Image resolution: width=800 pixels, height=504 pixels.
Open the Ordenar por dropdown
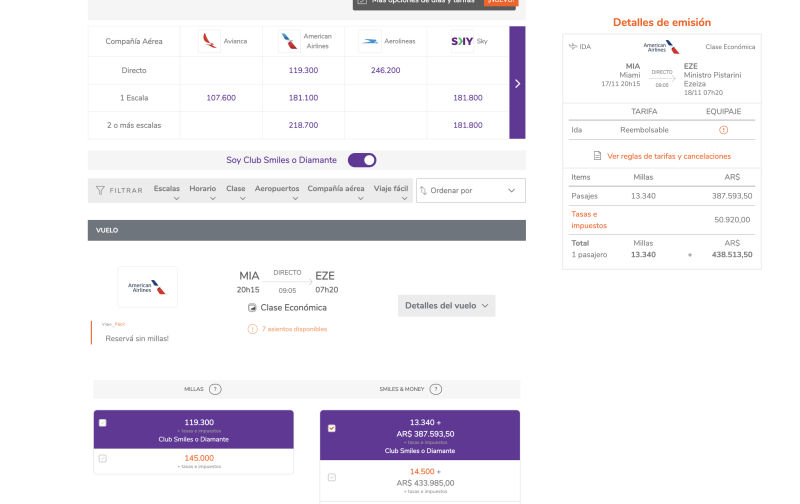(x=470, y=190)
